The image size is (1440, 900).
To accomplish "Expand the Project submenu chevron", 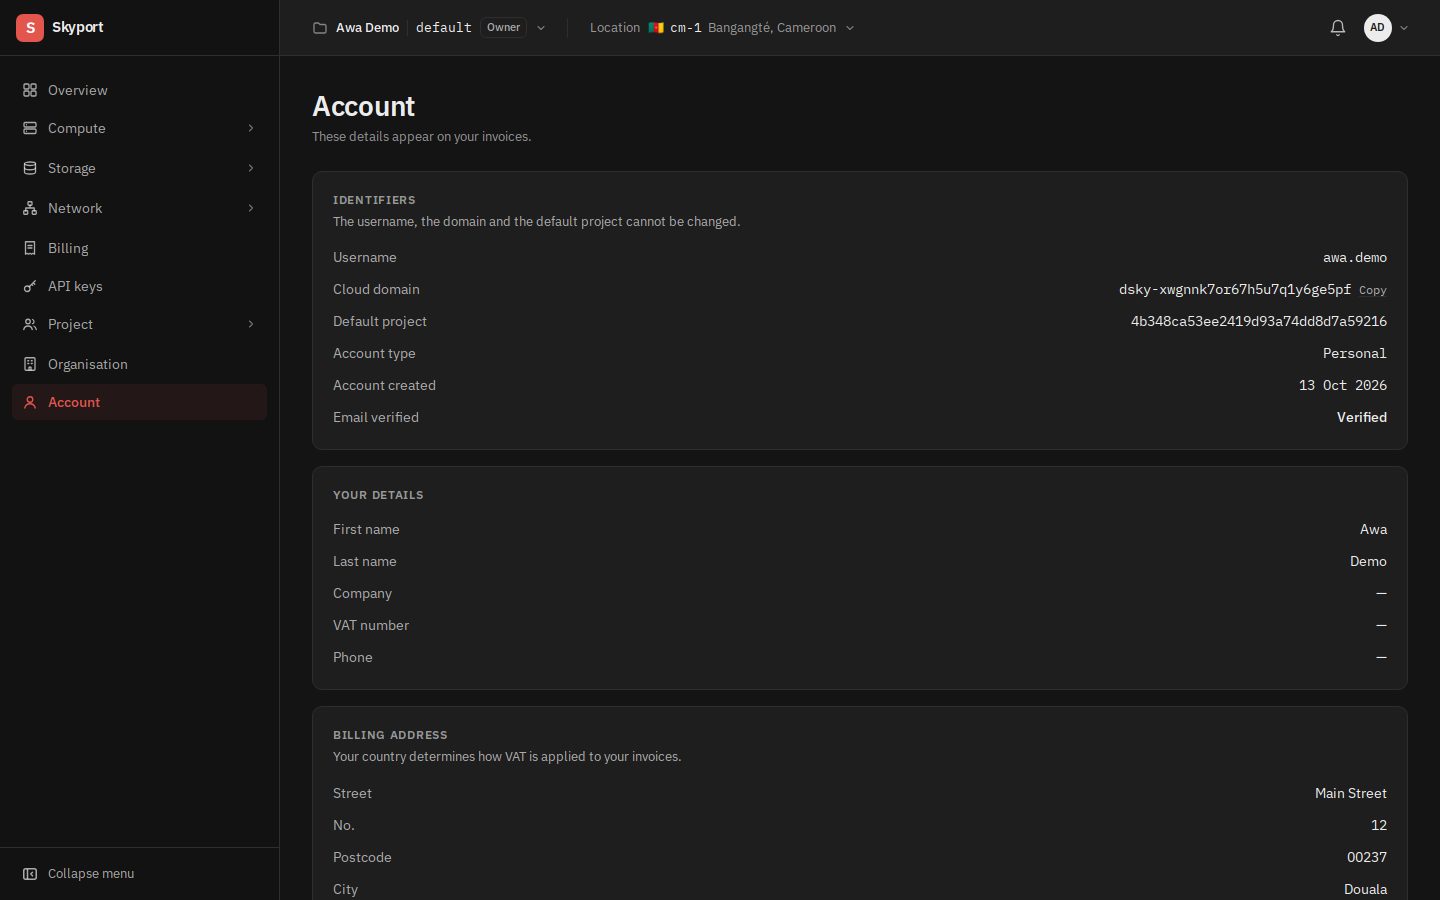I will (251, 324).
